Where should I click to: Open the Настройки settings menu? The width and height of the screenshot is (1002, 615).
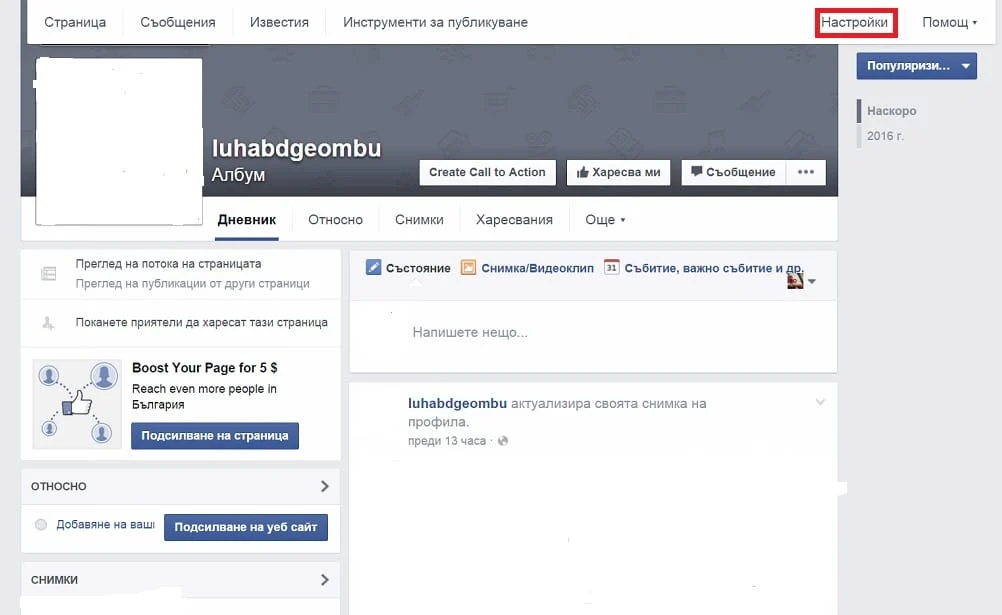tap(855, 23)
